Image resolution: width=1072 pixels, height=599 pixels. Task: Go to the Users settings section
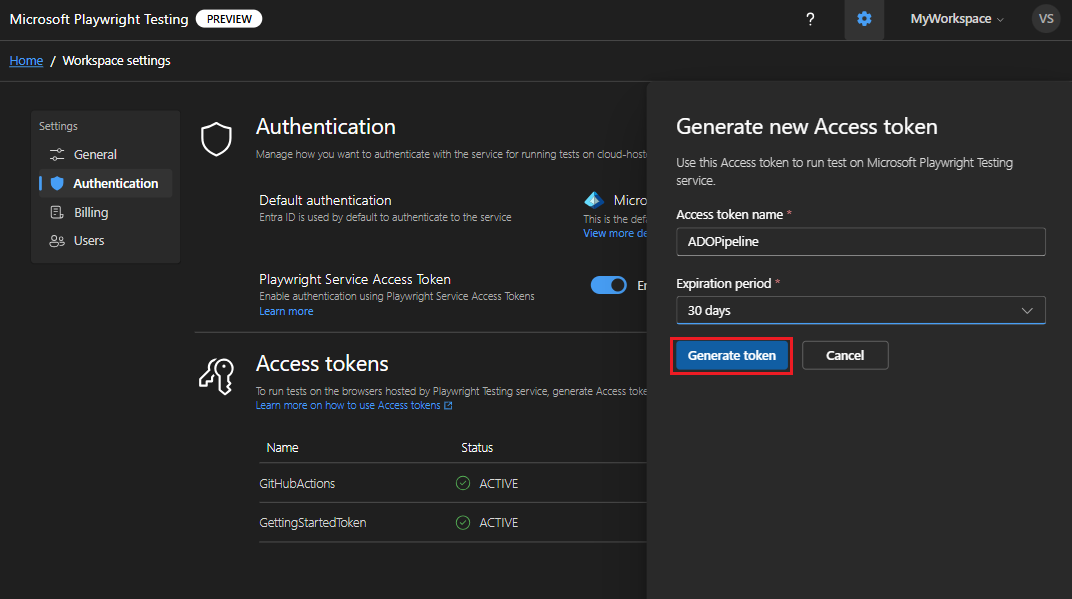pos(89,241)
